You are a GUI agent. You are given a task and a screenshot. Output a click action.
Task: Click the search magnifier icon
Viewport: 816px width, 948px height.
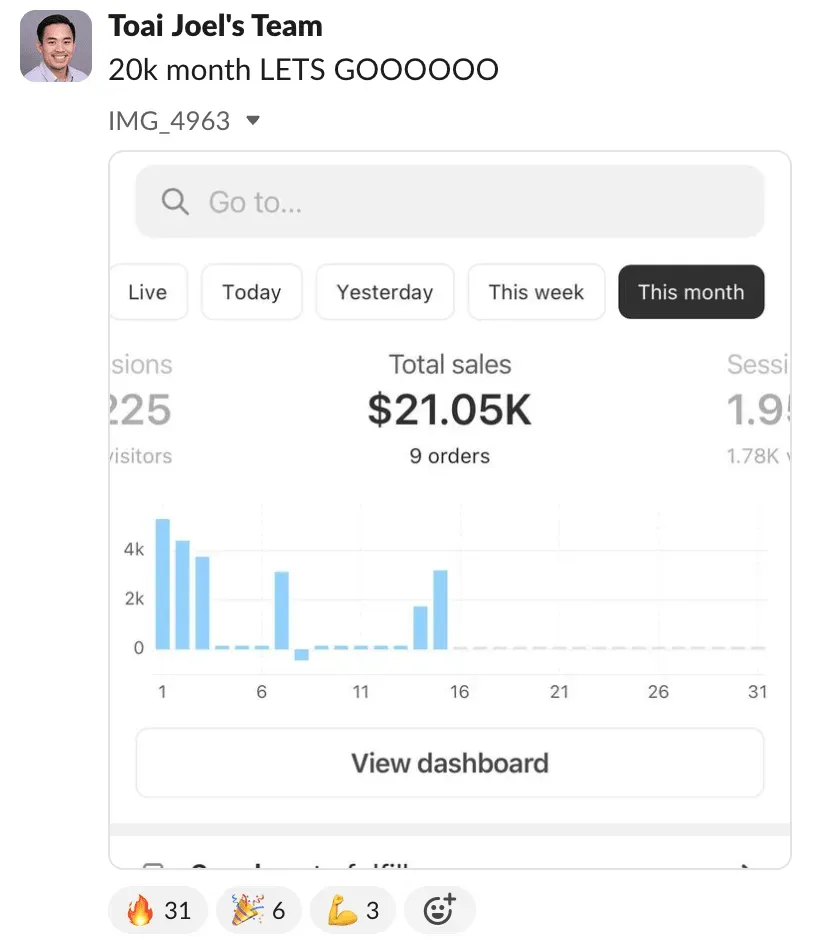click(x=175, y=201)
